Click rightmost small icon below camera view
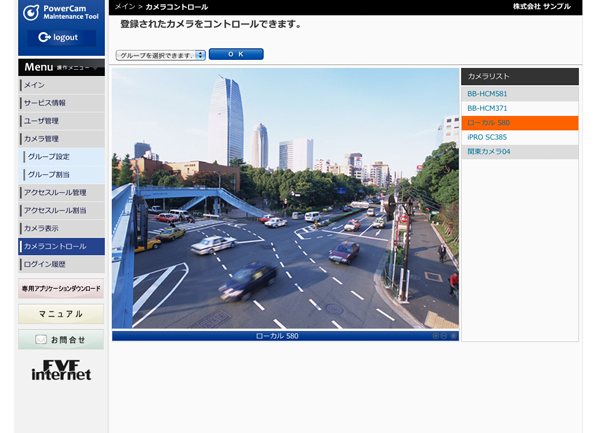The image size is (600, 433). tap(453, 336)
